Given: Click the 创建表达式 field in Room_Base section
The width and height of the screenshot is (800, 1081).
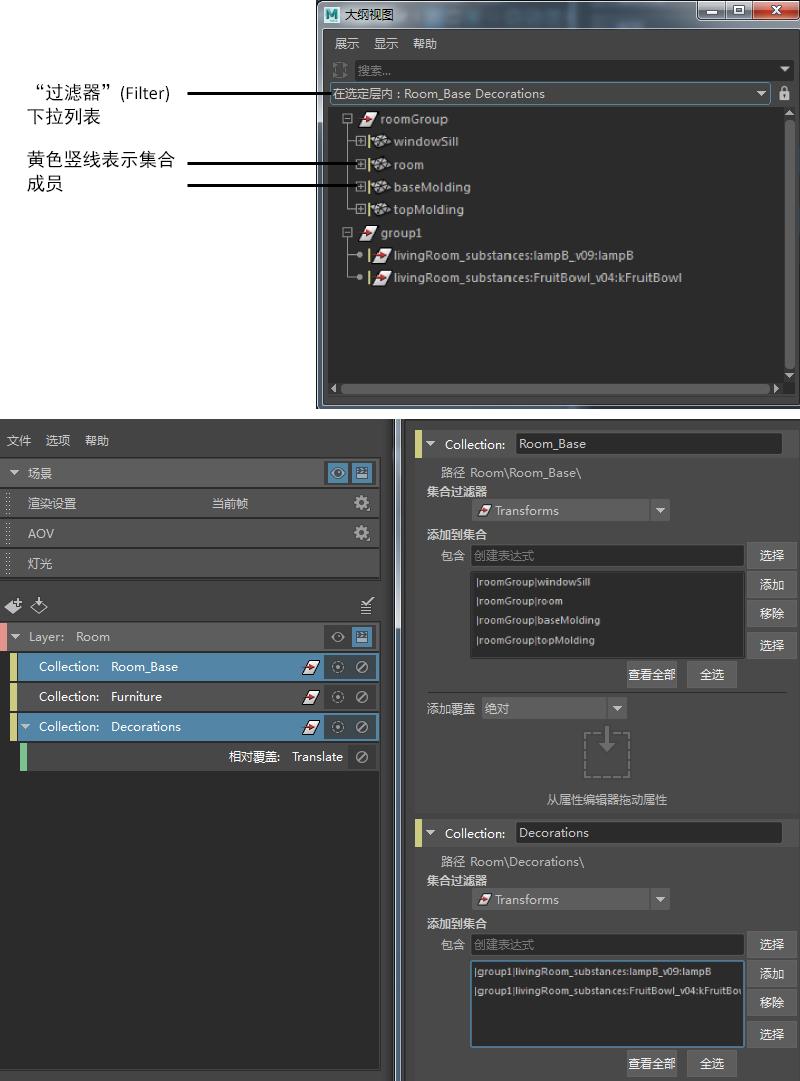Looking at the screenshot, I should [607, 556].
